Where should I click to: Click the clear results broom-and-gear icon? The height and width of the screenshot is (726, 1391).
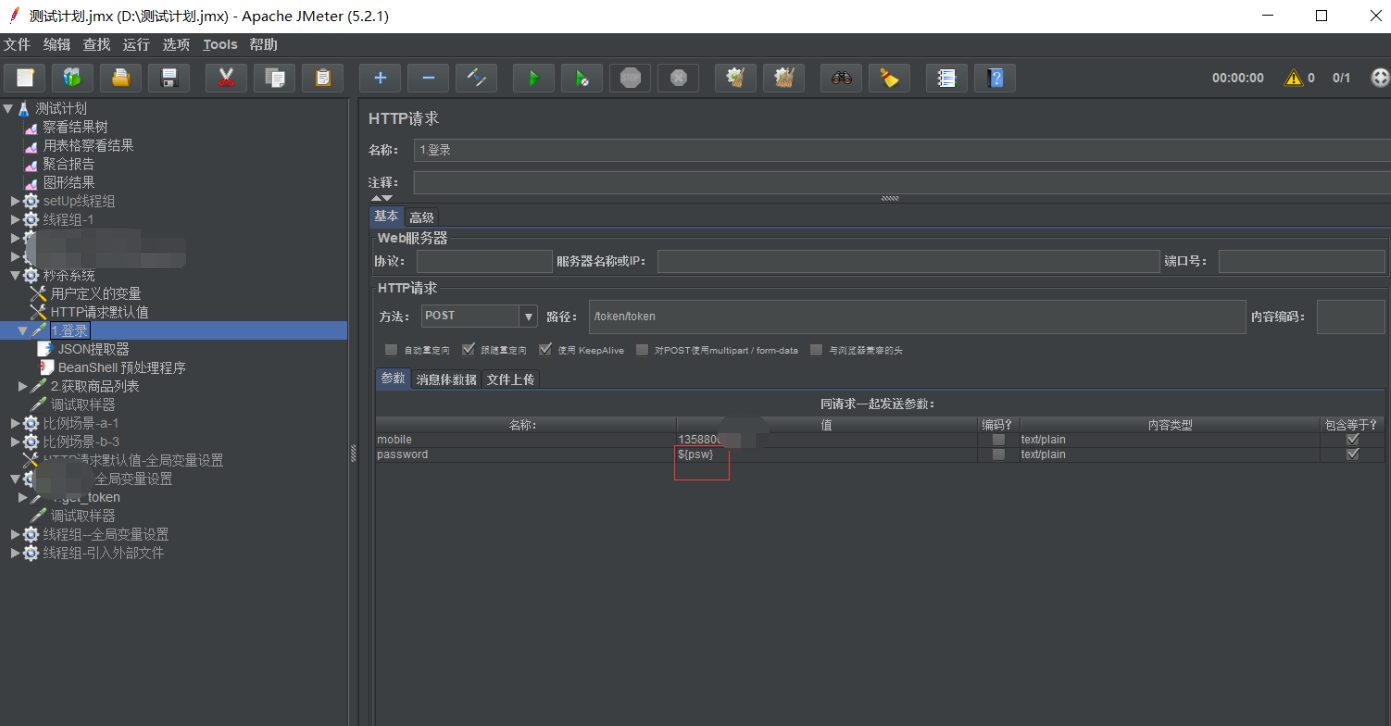(736, 78)
